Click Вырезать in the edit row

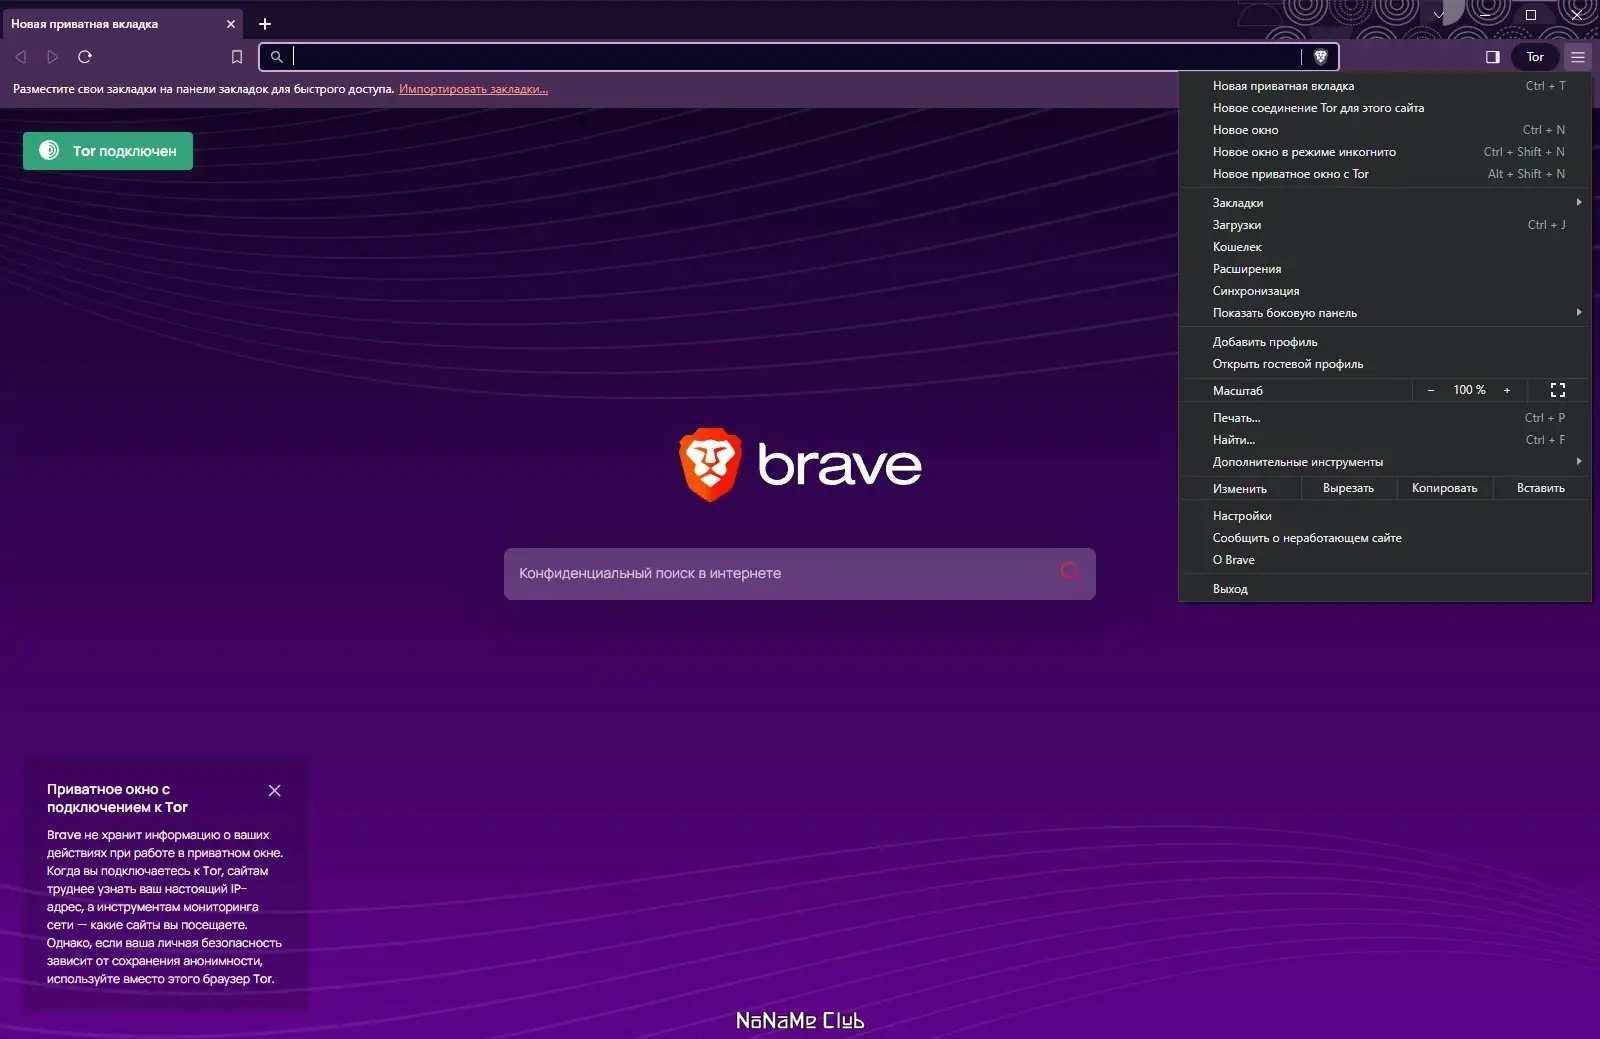[x=1348, y=489]
